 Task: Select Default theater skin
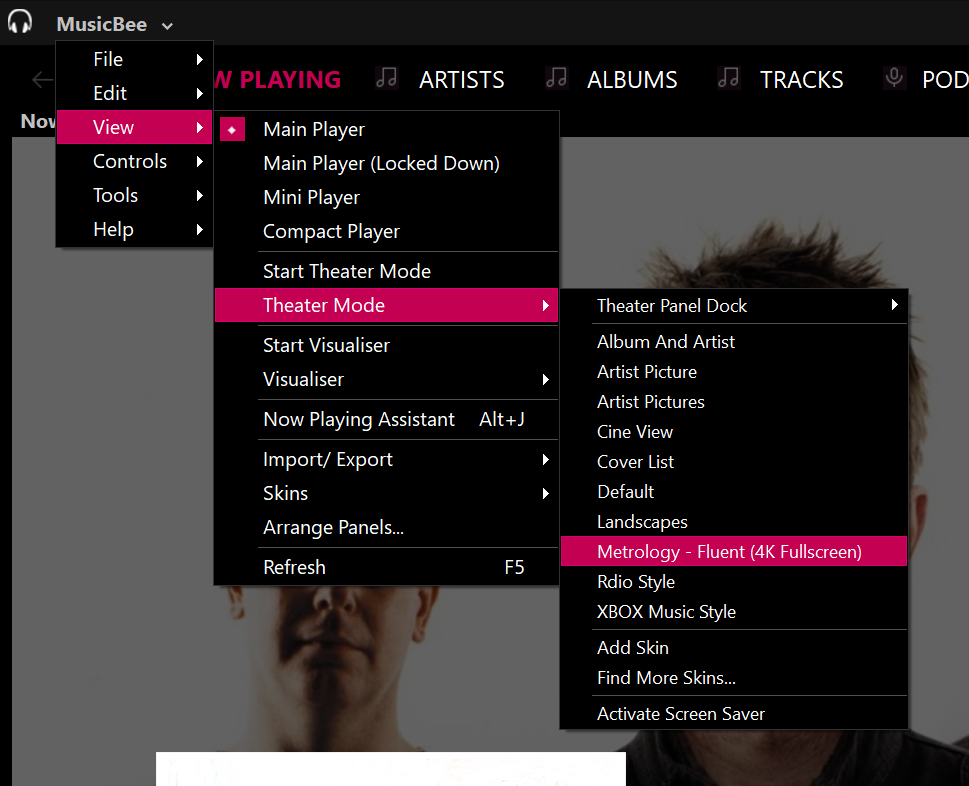(x=734, y=492)
